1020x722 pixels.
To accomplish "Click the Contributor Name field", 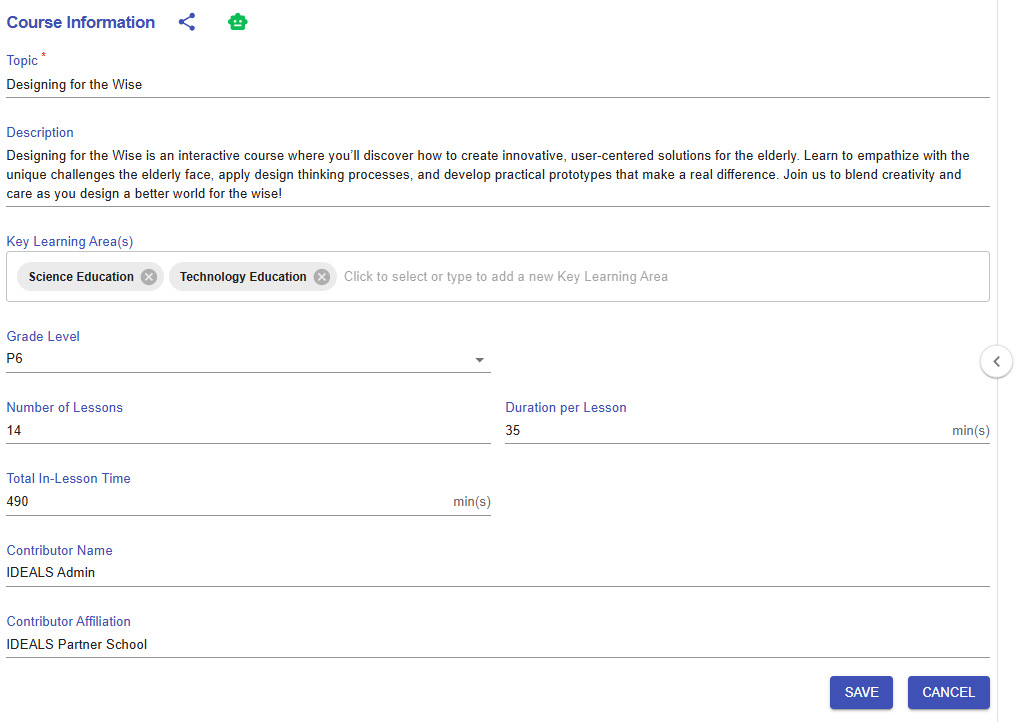I will click(497, 573).
